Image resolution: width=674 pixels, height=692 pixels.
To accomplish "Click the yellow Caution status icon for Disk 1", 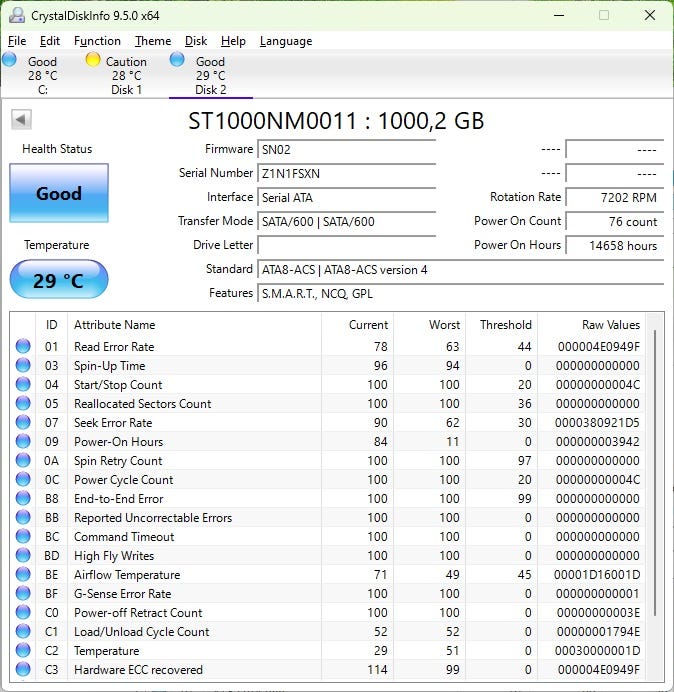I will [93, 60].
